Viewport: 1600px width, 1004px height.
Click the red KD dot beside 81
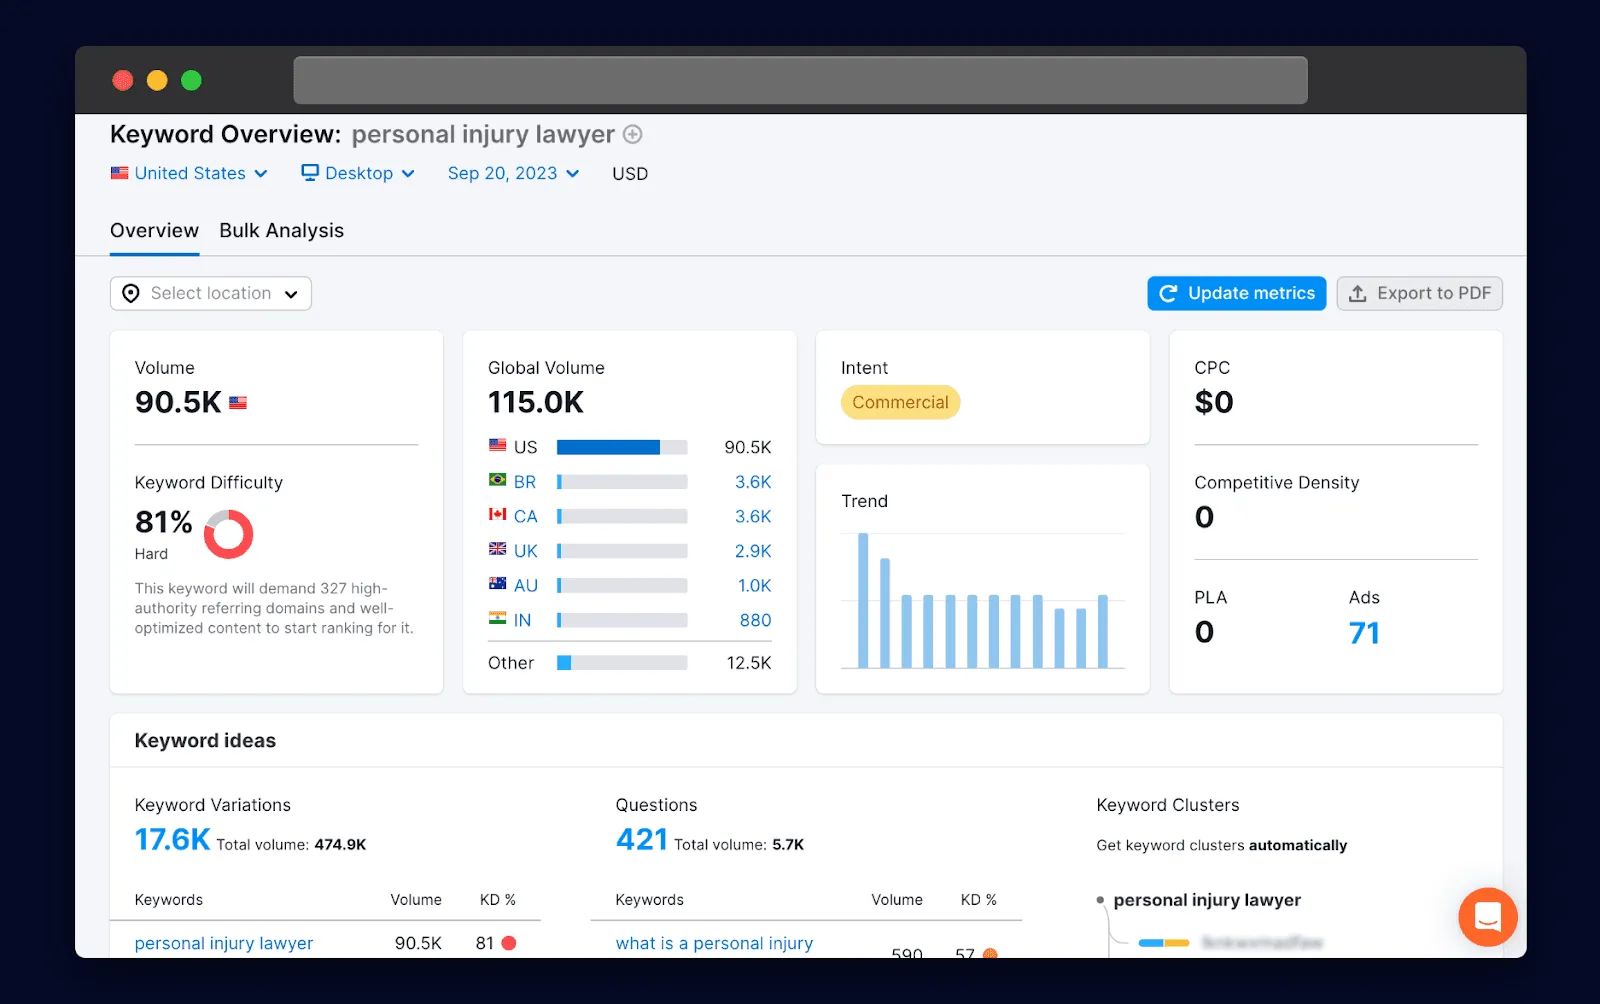click(x=509, y=943)
